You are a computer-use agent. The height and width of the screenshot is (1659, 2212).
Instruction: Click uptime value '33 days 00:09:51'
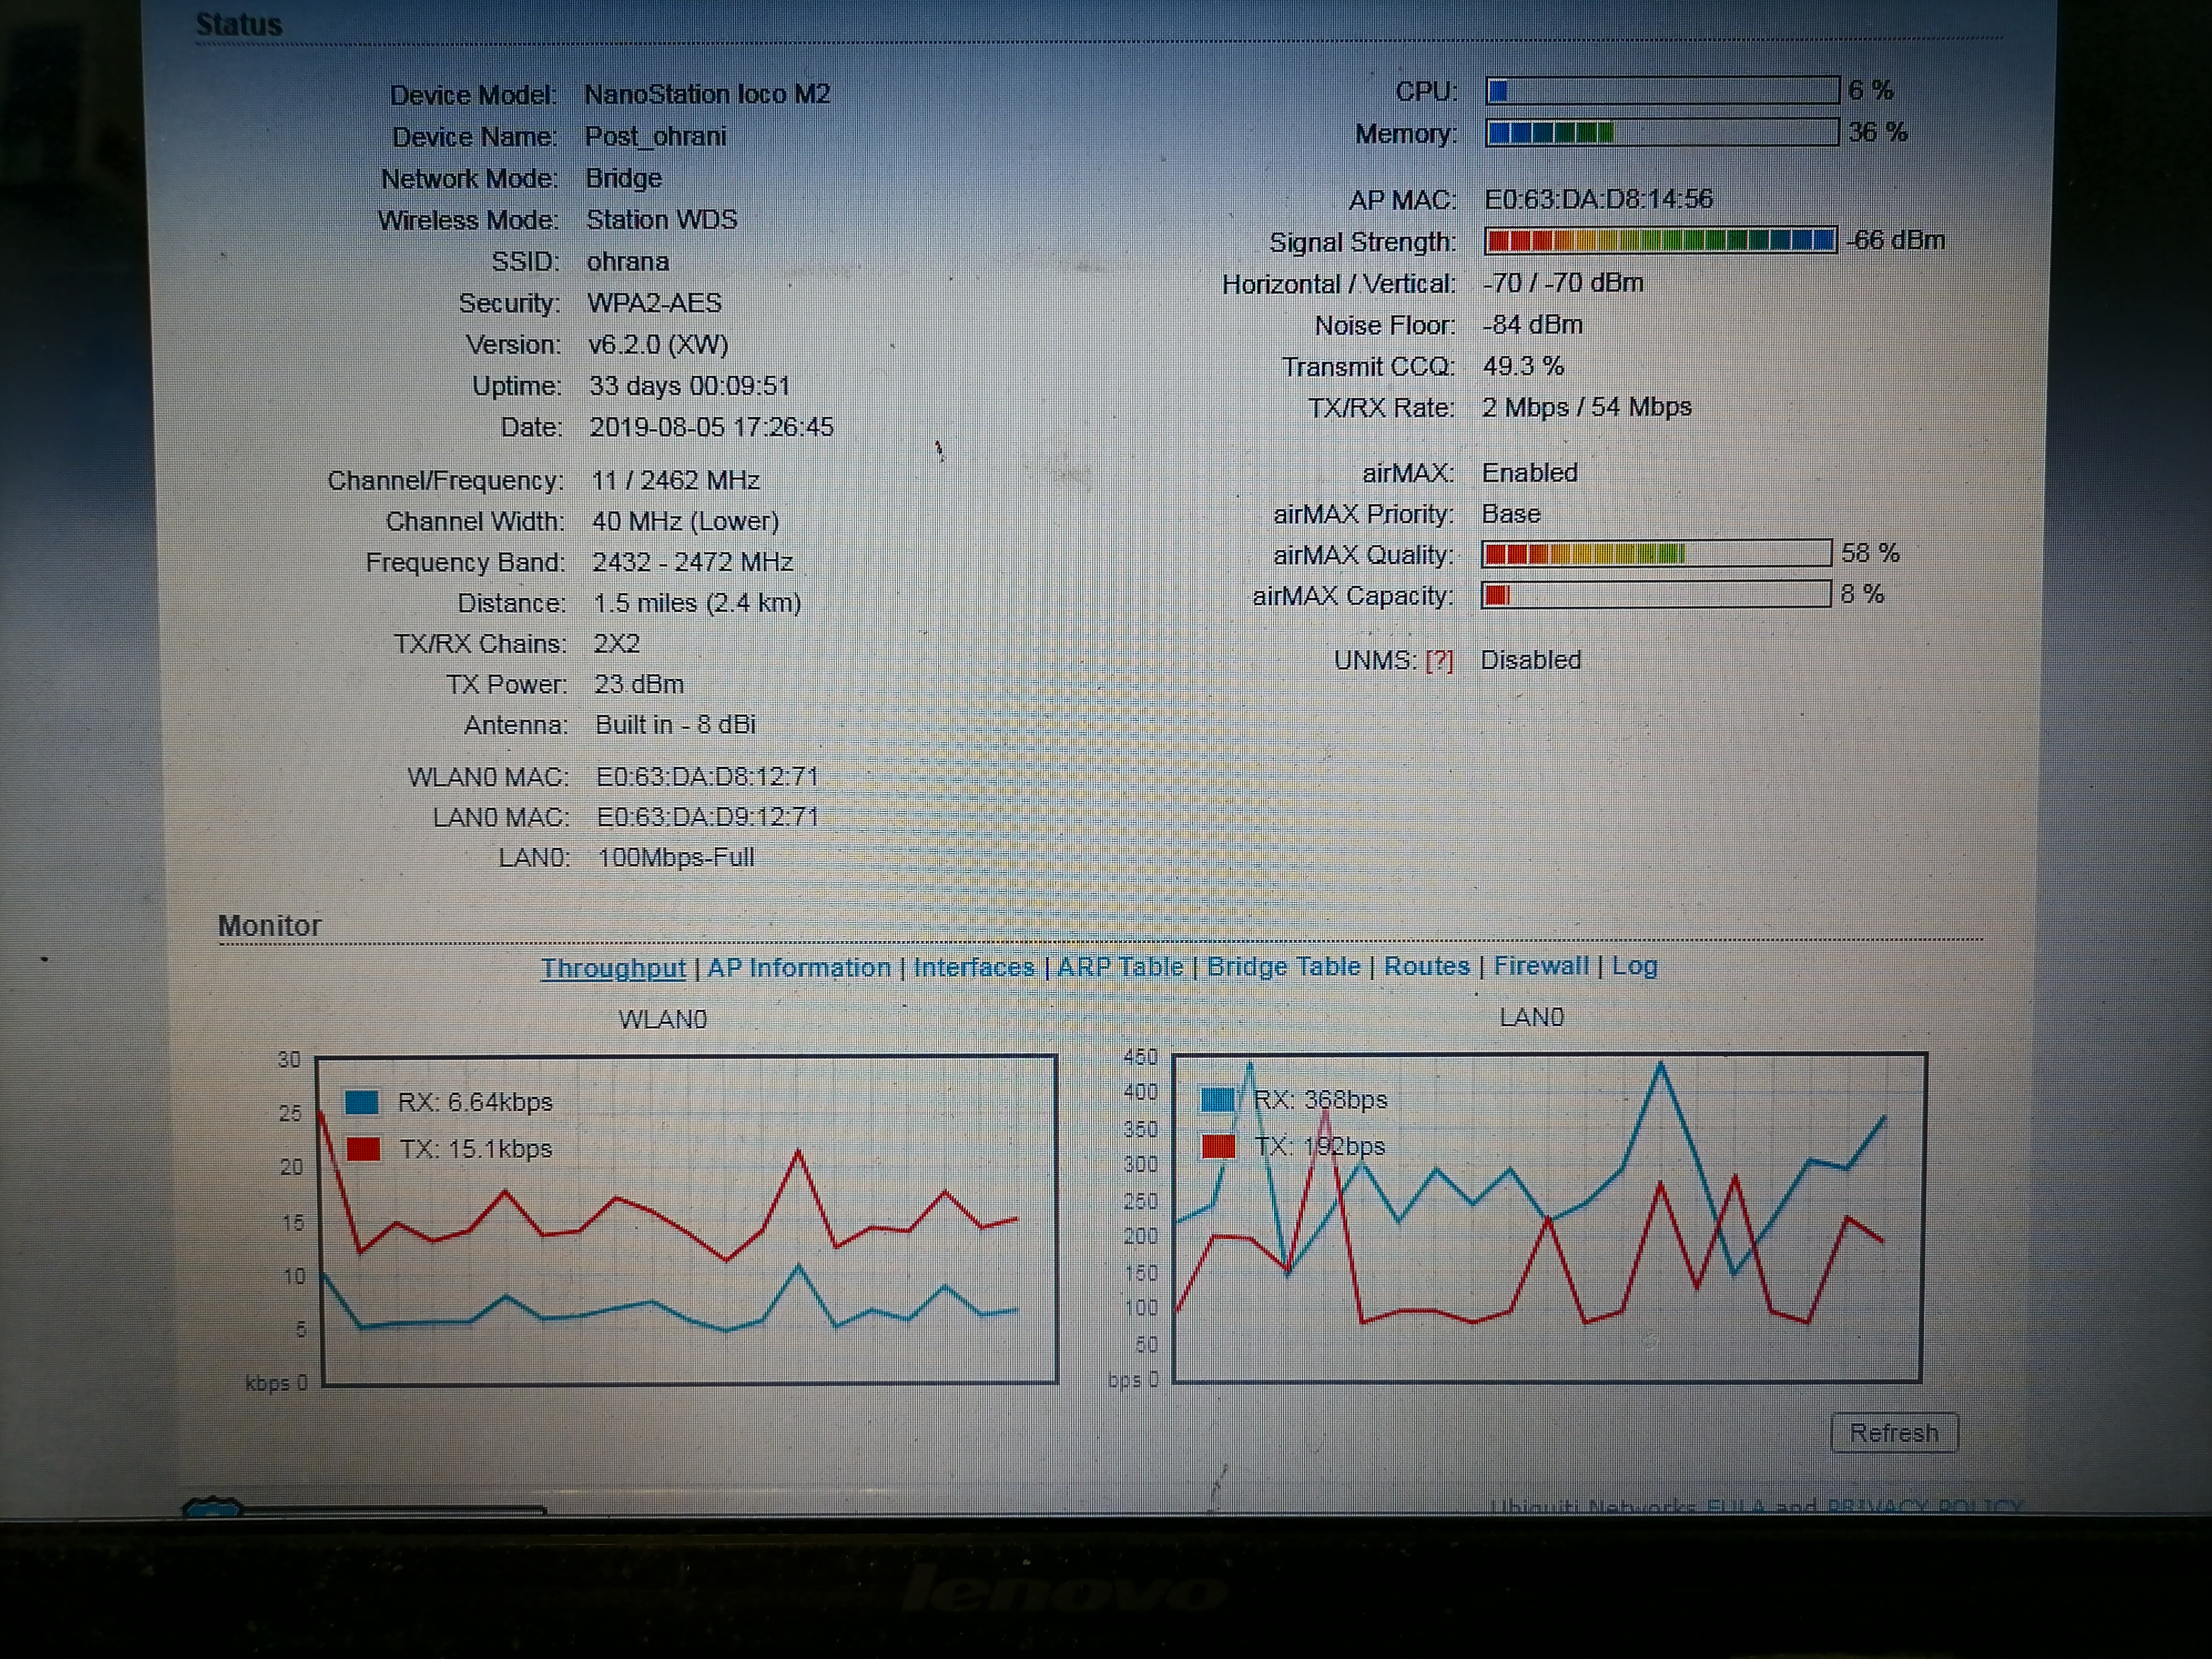tap(690, 386)
